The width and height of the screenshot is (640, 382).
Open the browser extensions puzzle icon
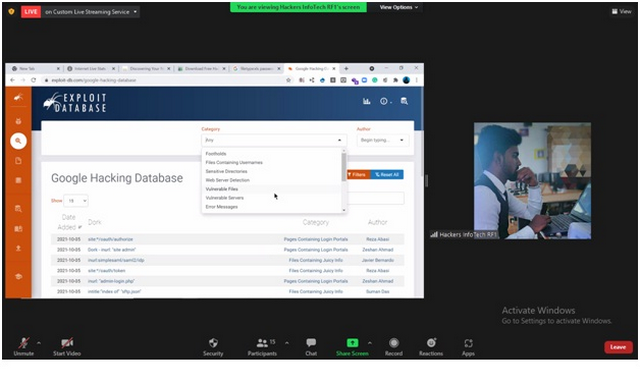coord(395,80)
